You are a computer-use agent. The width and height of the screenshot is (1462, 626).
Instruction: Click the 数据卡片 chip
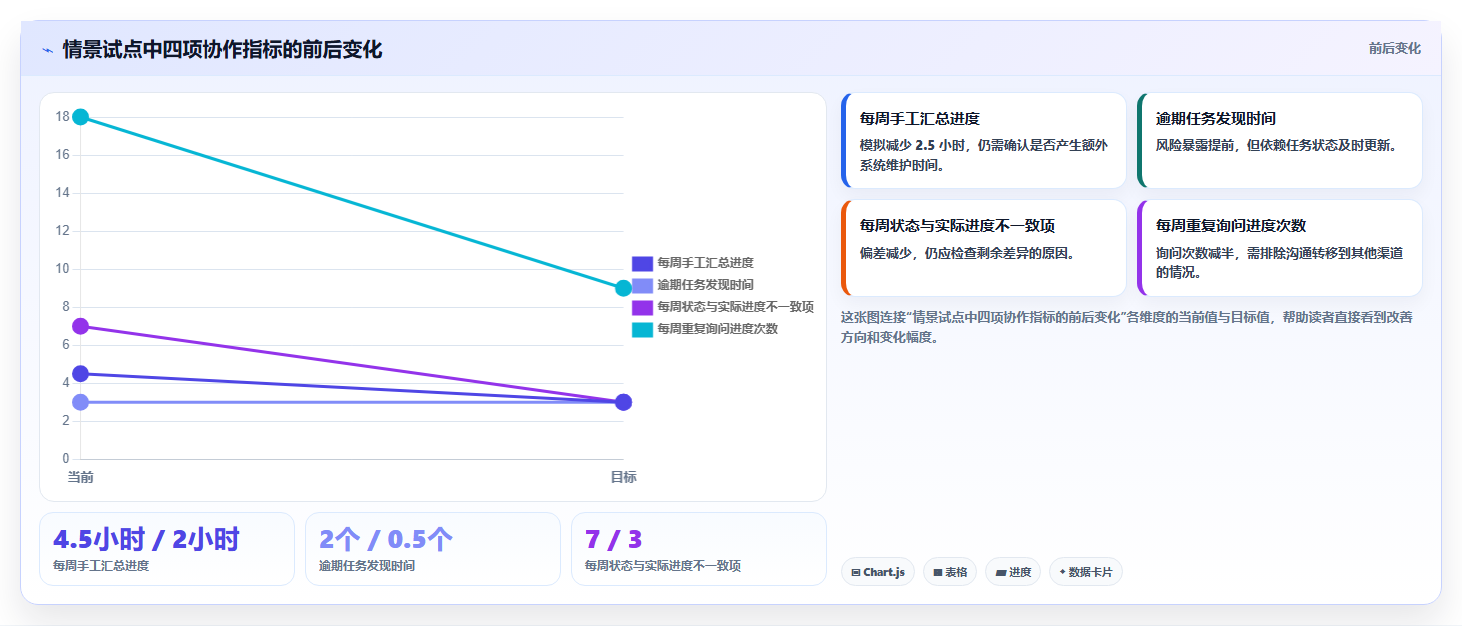[1086, 572]
